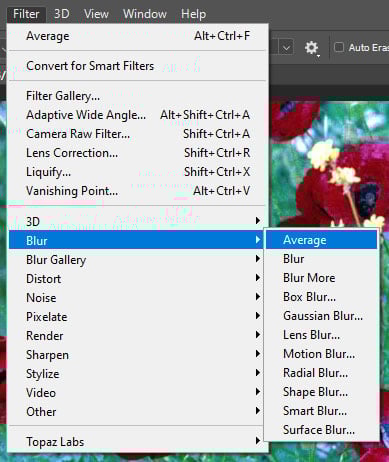
Task: Open Filter Gallery...
Action: click(x=138, y=96)
